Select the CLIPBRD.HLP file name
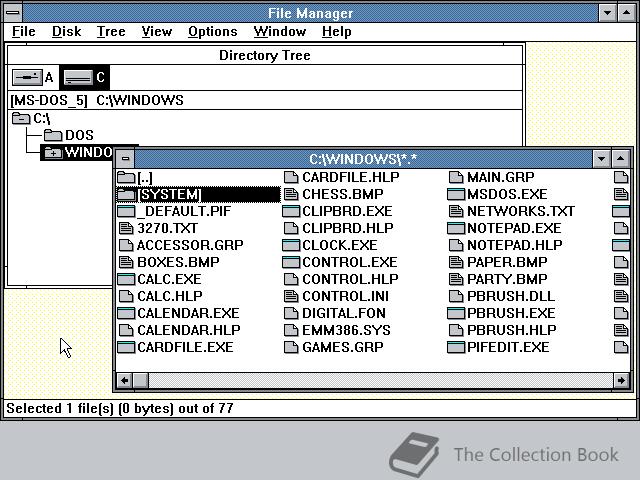Screen dimensions: 640x480 pyautogui.click(x=348, y=228)
